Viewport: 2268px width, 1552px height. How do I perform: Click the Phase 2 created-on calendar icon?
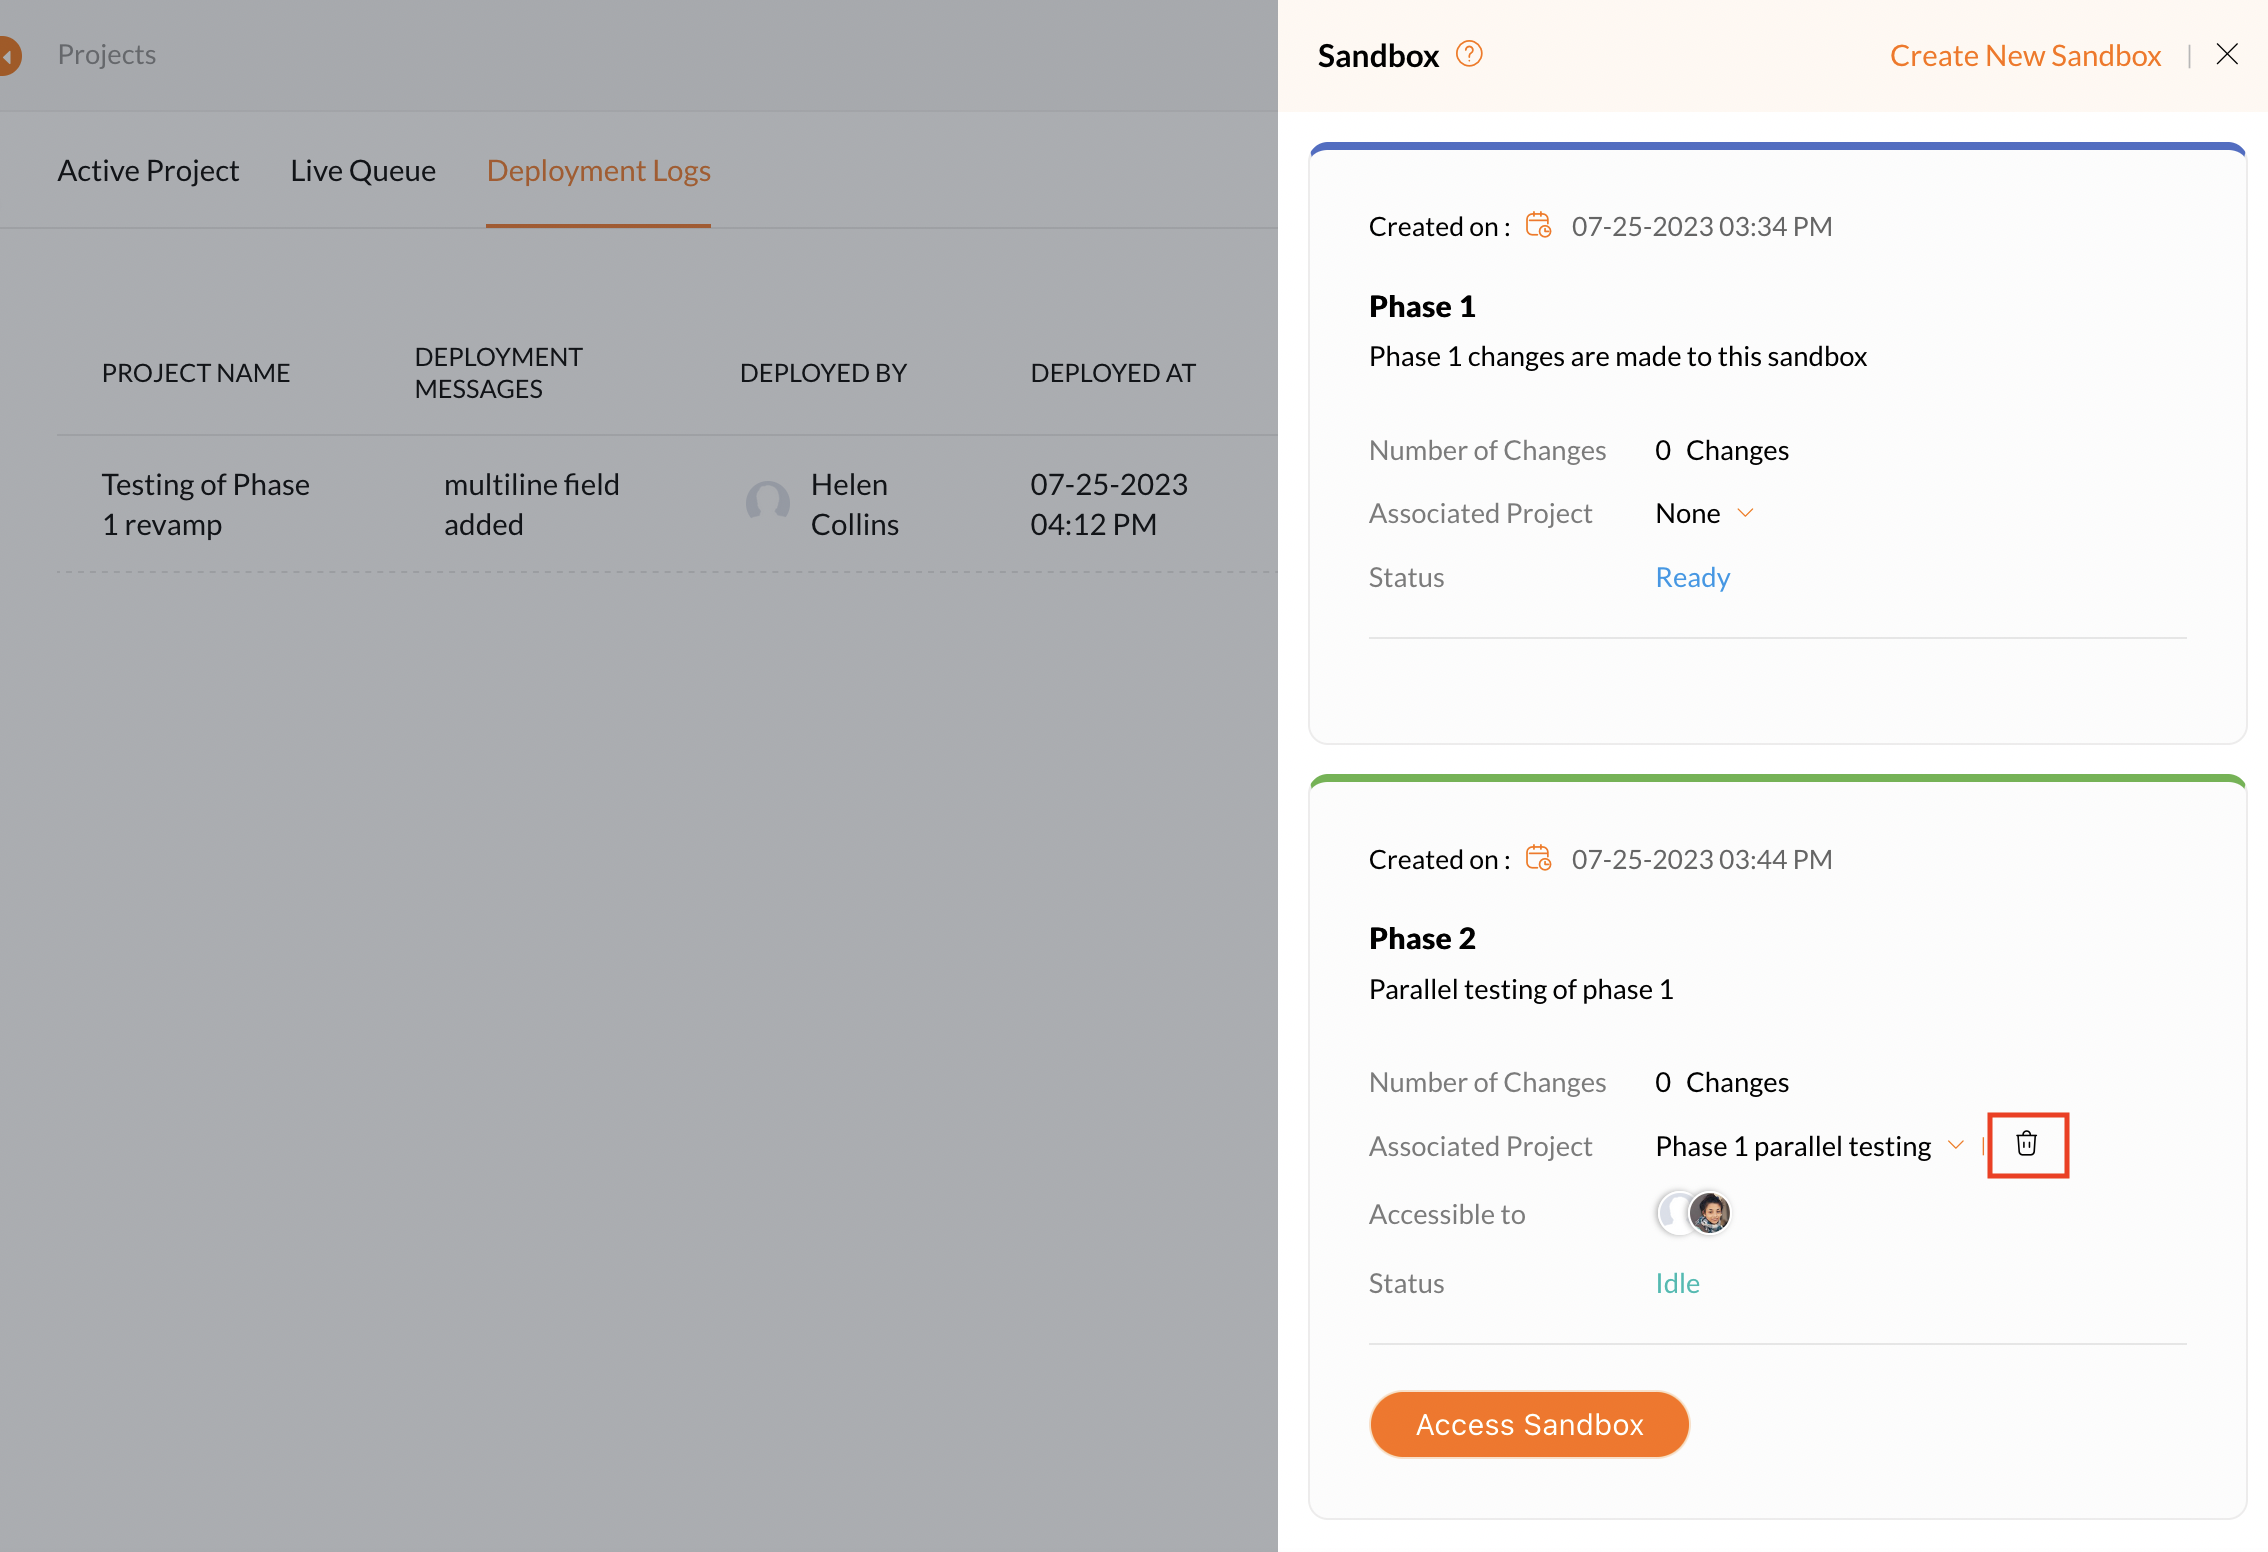tap(1538, 859)
